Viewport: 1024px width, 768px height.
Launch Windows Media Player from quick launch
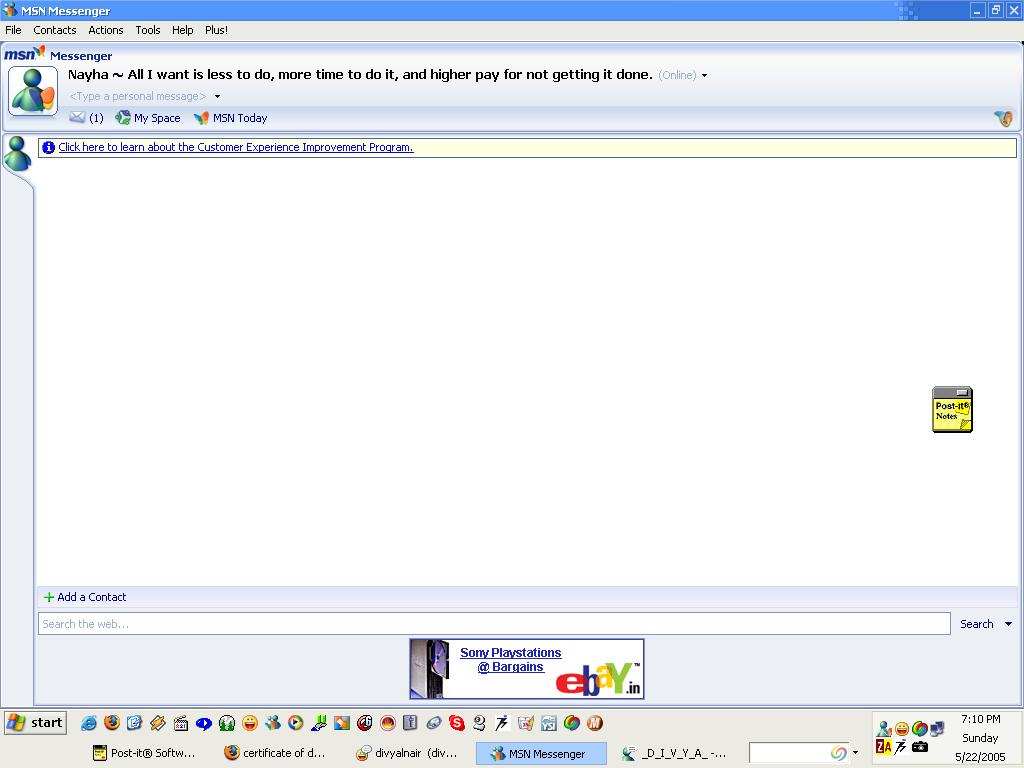coord(295,723)
